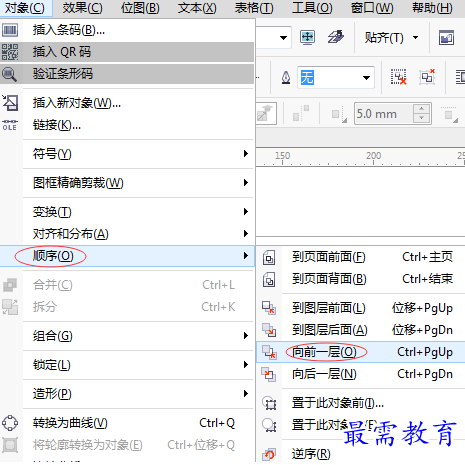Click the dotted selection with red X icon
Screen dimensions: 465x465
[399, 77]
